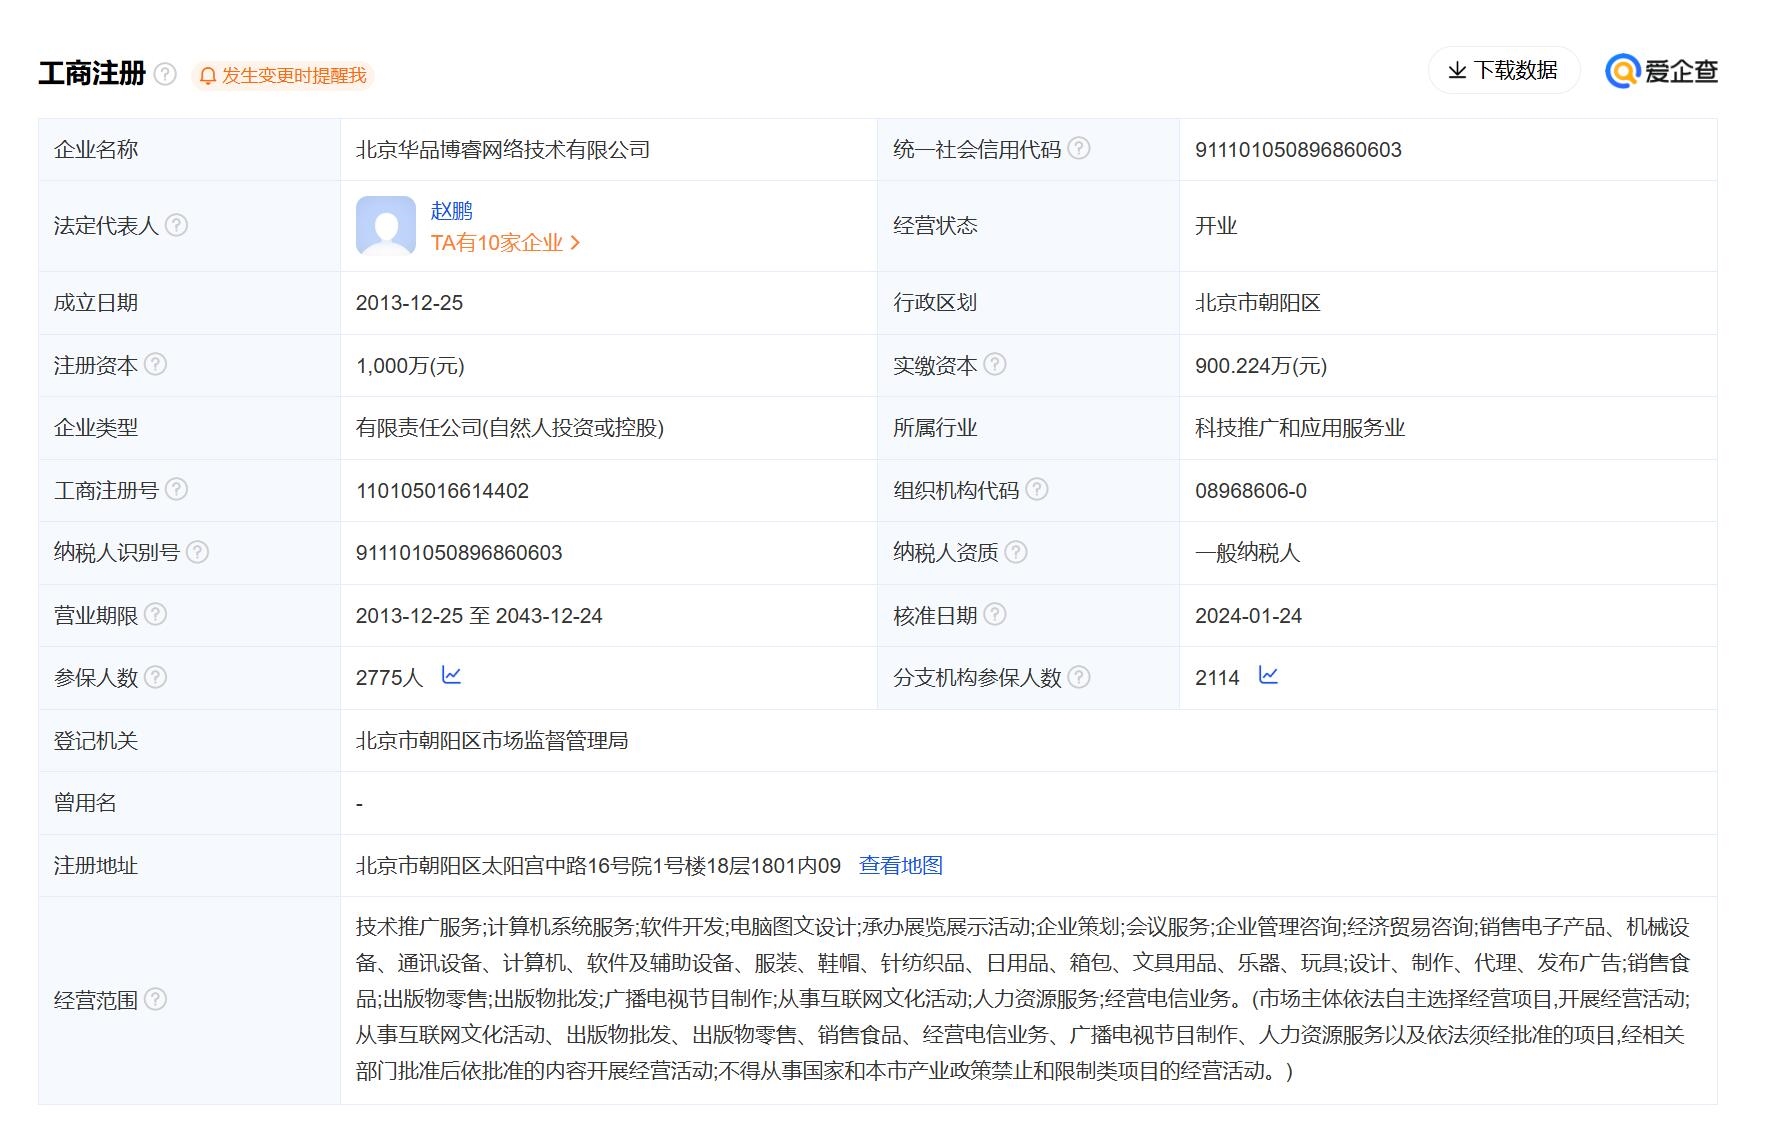Click help icon next to 工商注册 heading

click(166, 75)
